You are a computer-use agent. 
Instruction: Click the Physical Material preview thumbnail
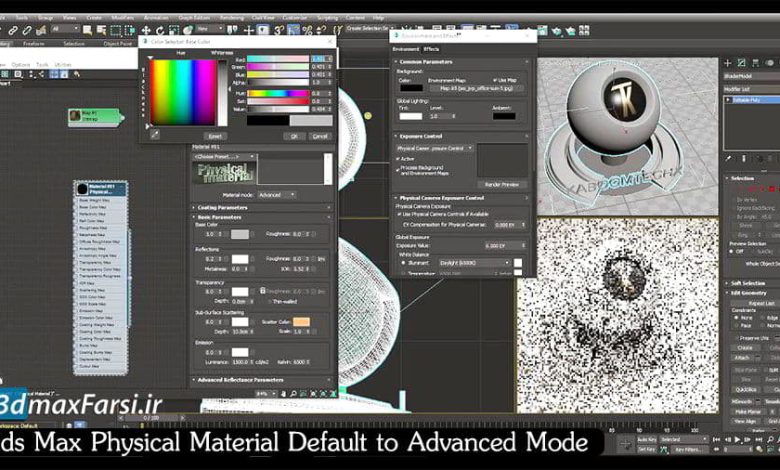coord(224,173)
